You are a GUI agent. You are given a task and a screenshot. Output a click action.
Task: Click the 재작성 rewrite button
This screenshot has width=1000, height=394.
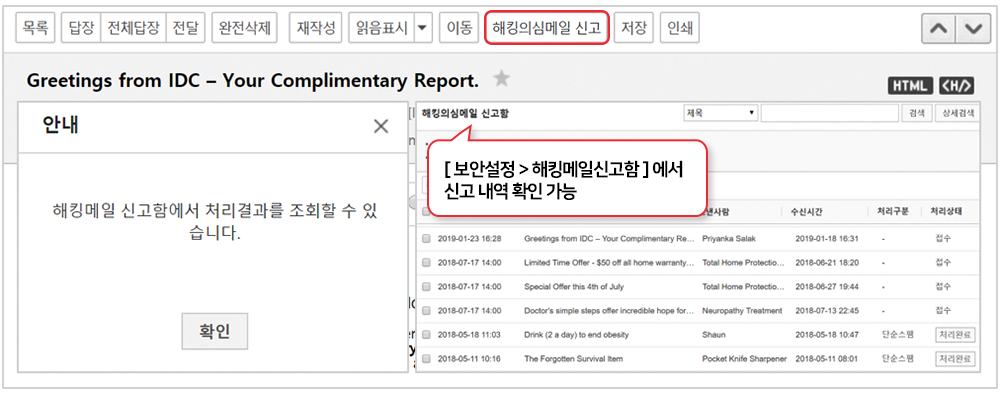tap(316, 28)
